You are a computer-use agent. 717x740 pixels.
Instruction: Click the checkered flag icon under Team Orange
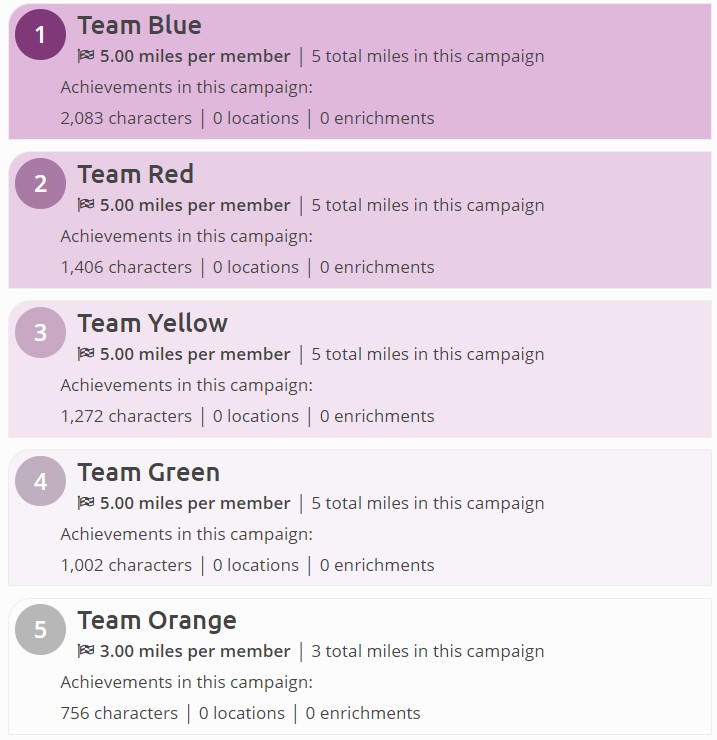(85, 651)
